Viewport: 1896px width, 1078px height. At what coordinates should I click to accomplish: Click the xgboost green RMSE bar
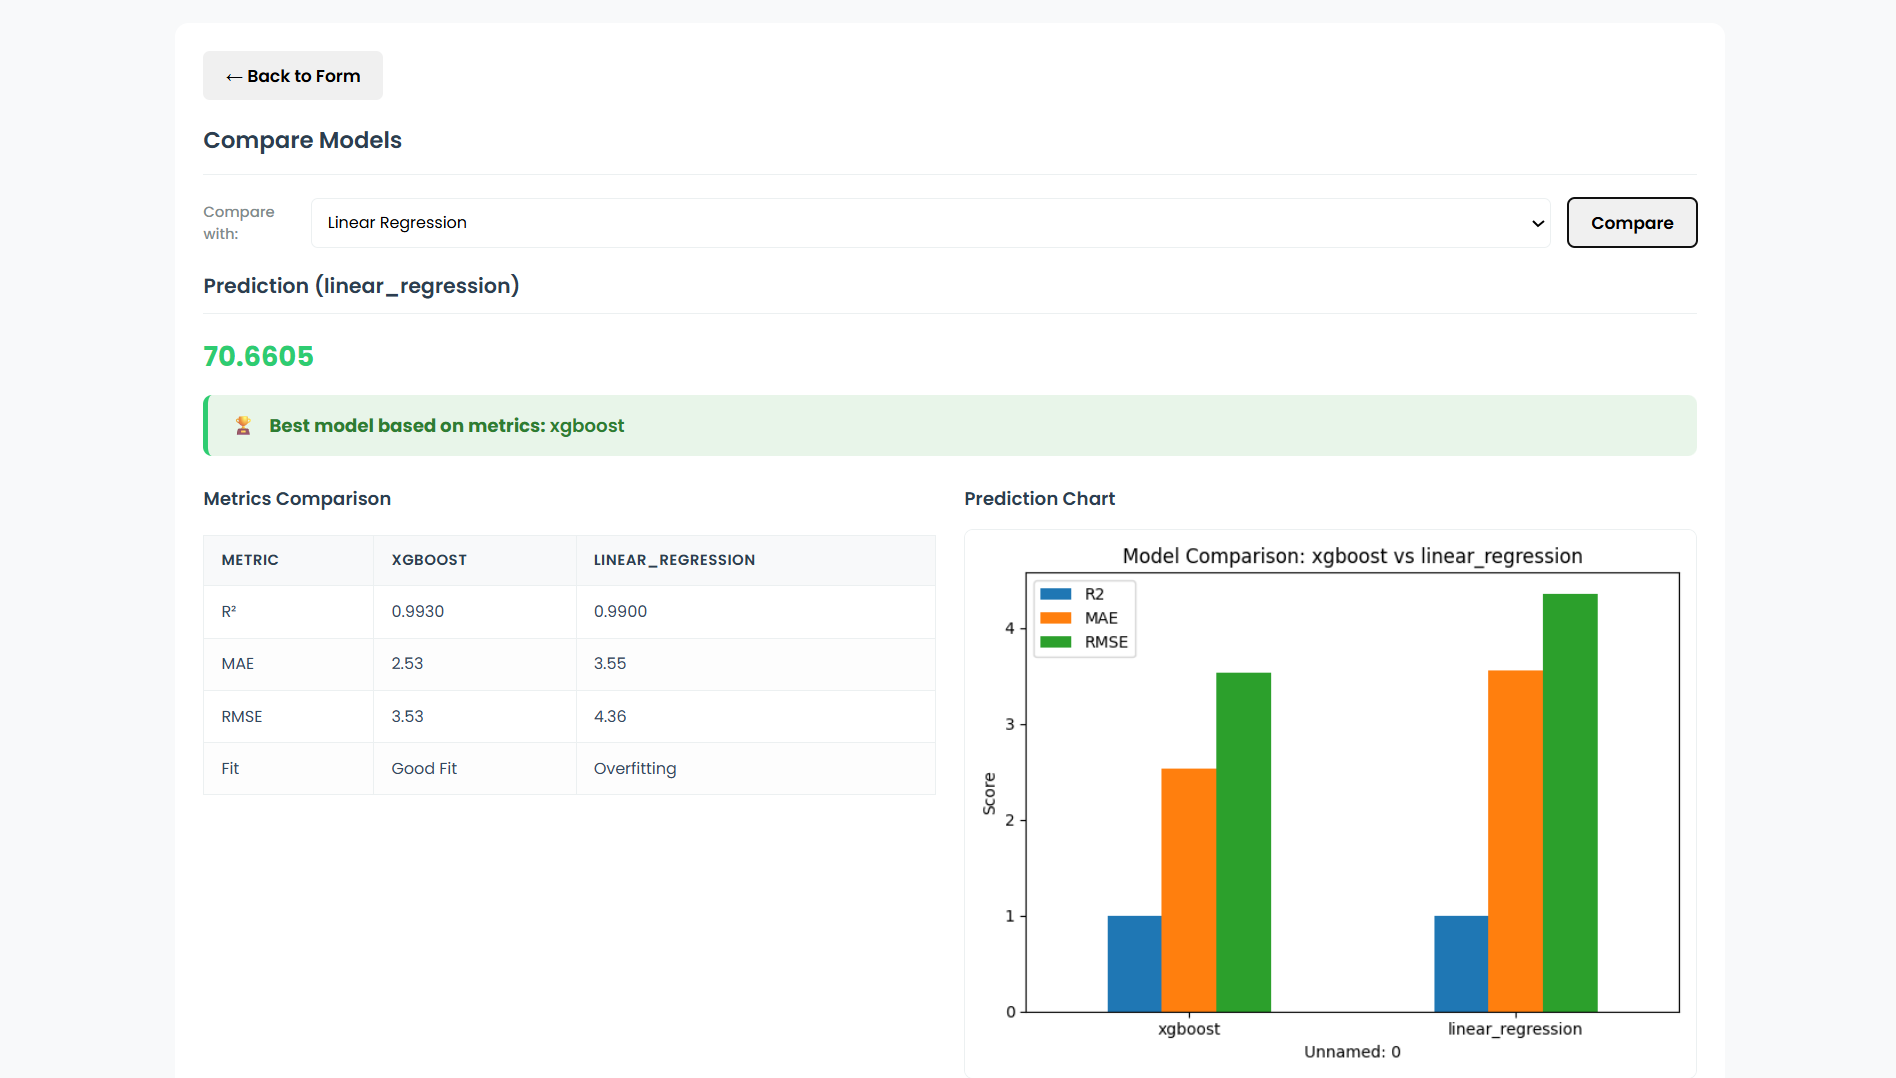(1243, 842)
